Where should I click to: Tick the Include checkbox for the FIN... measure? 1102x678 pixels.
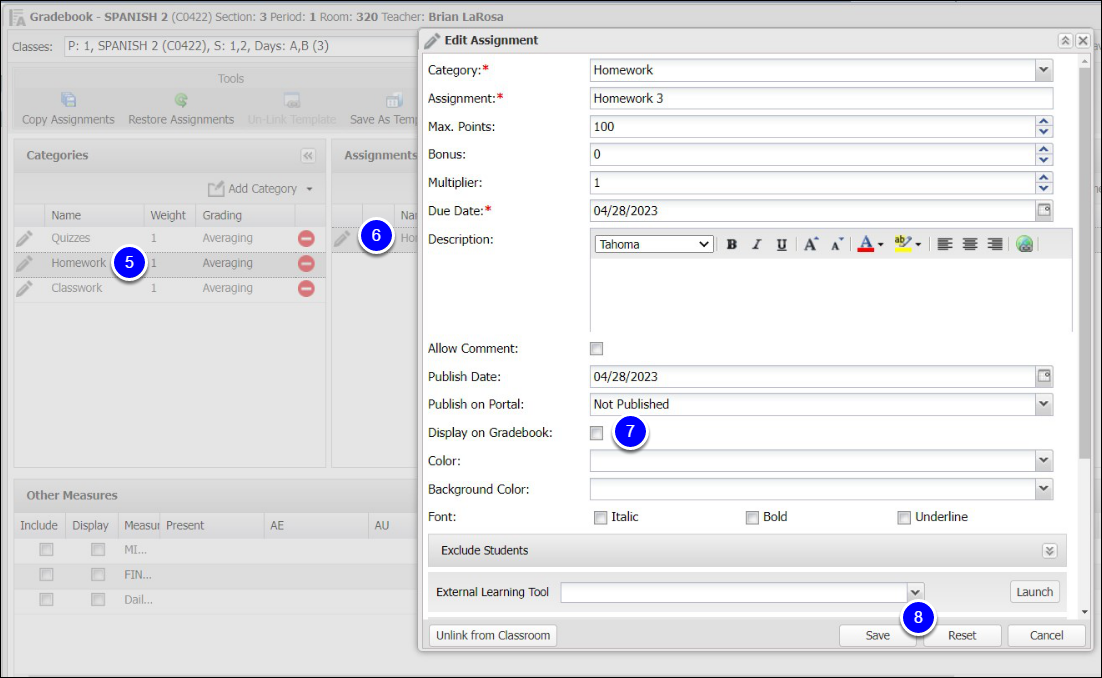[46, 575]
